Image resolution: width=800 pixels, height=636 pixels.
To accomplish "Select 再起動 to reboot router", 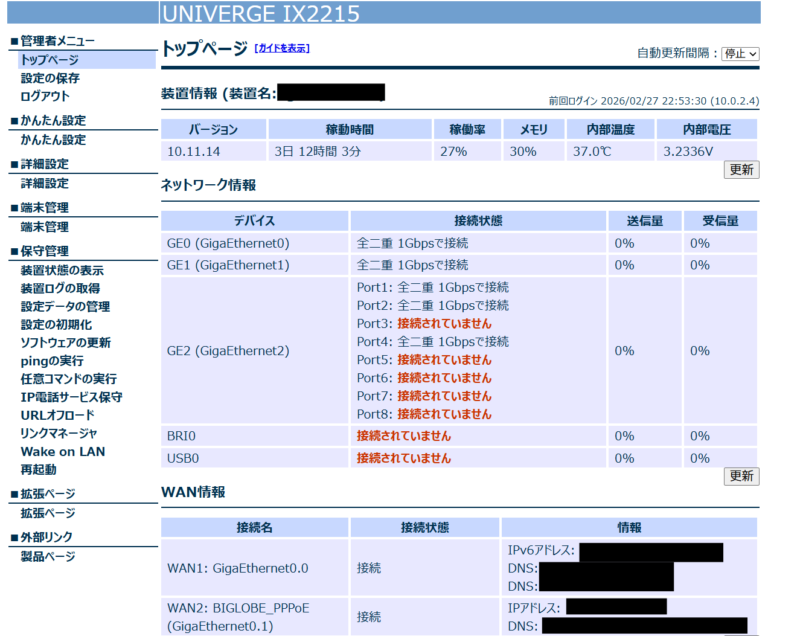I will coord(38,469).
